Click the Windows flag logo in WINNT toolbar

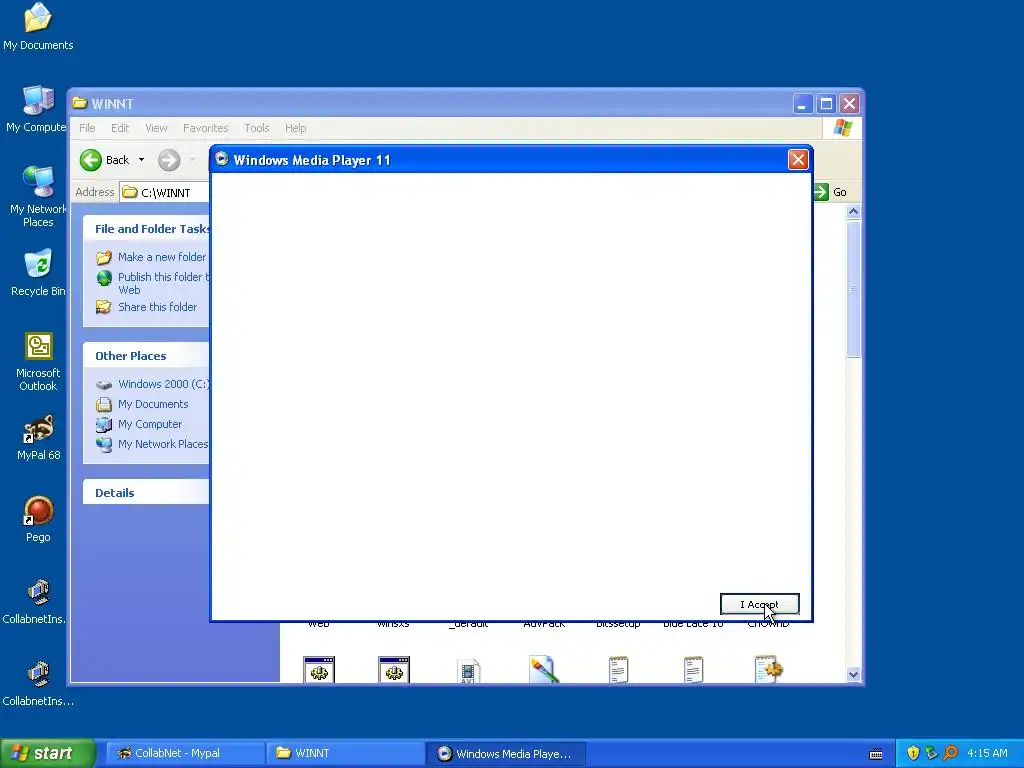pyautogui.click(x=842, y=127)
